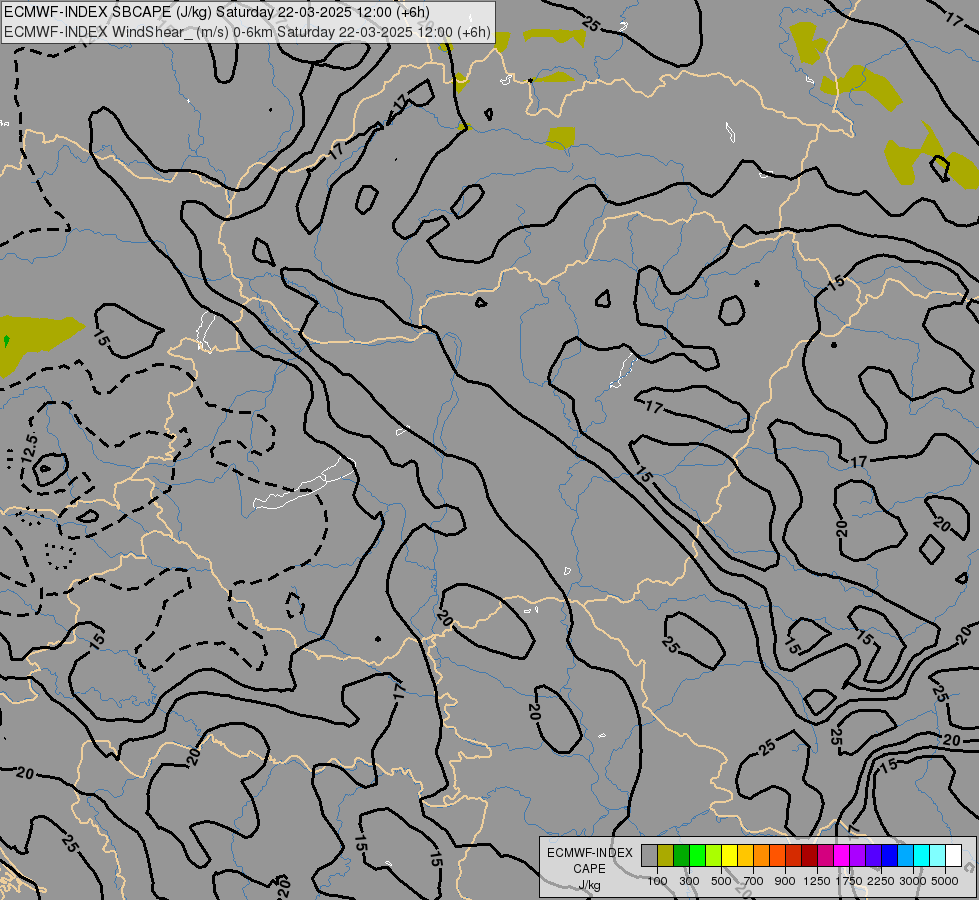Screen dimensions: 979x900
Task: Click the legend value 900
Action: [x=785, y=881]
